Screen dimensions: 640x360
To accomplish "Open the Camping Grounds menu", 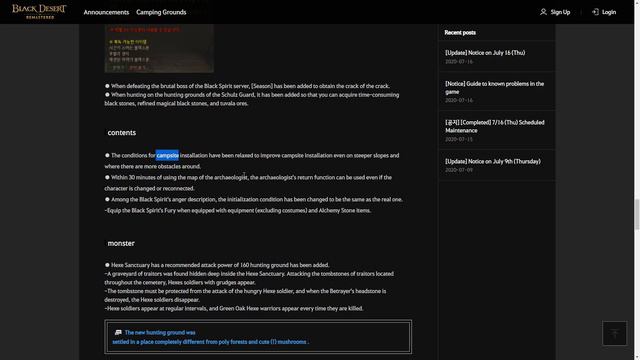I will [161, 12].
